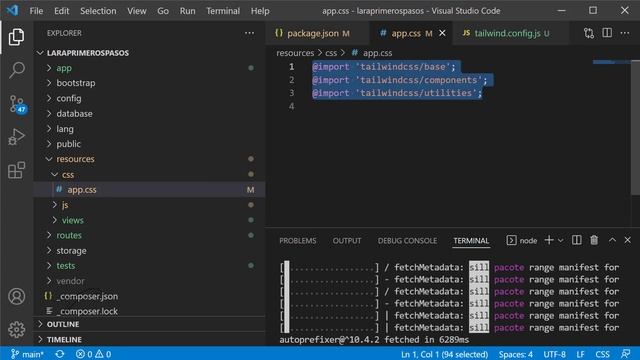Select the TERMINAL panel tab
This screenshot has width=640, height=360.
click(471, 241)
